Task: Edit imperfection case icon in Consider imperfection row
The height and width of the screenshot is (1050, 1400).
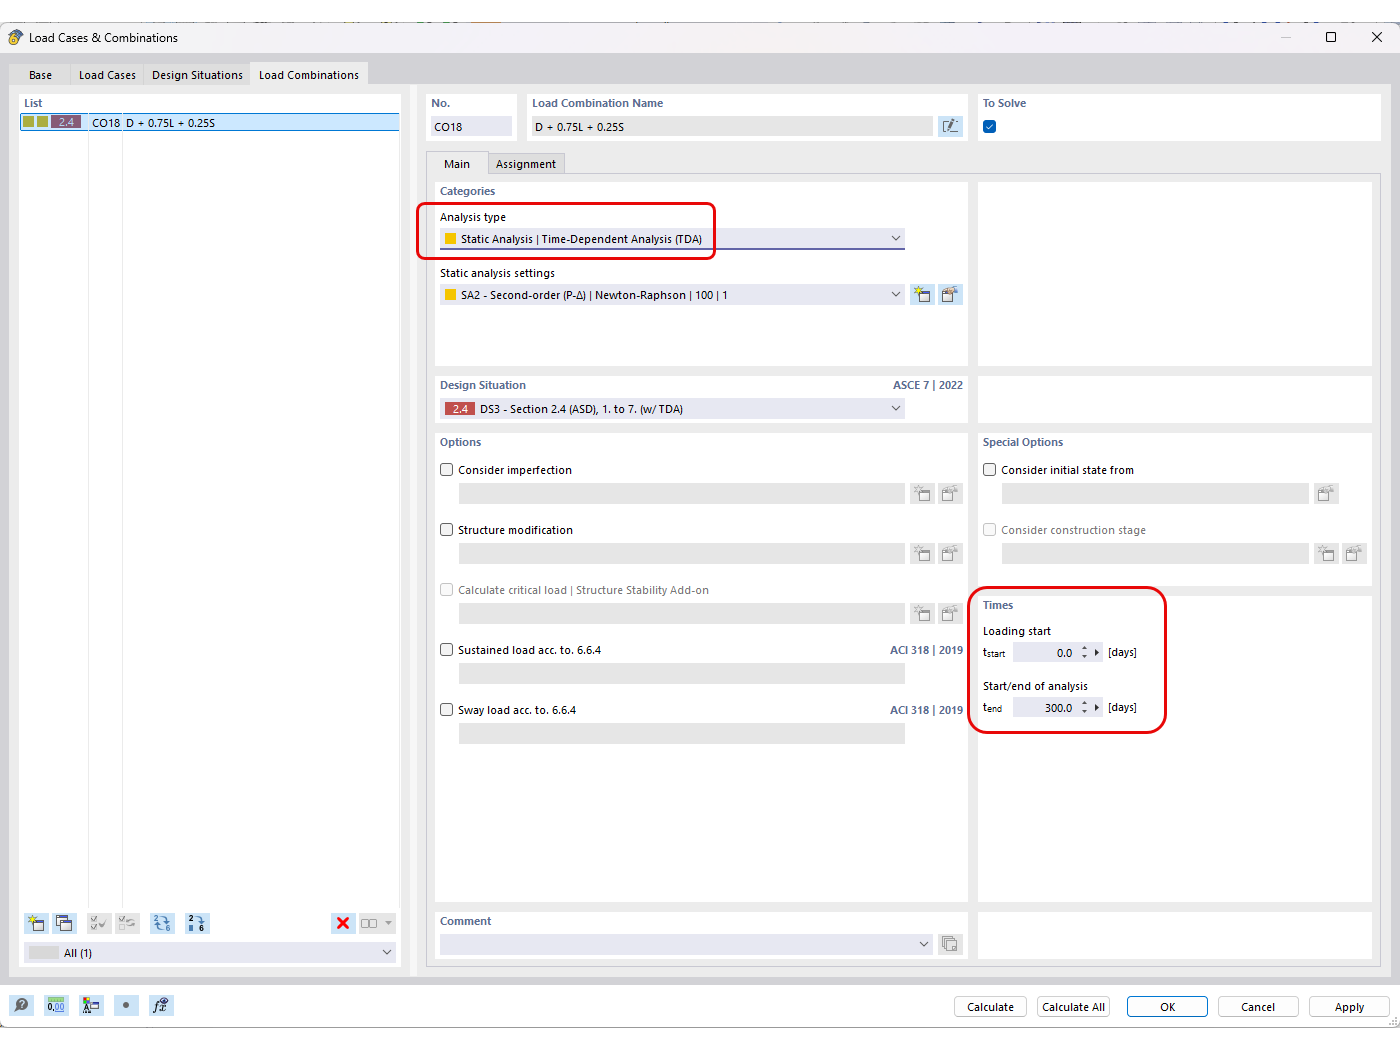Action: point(950,493)
